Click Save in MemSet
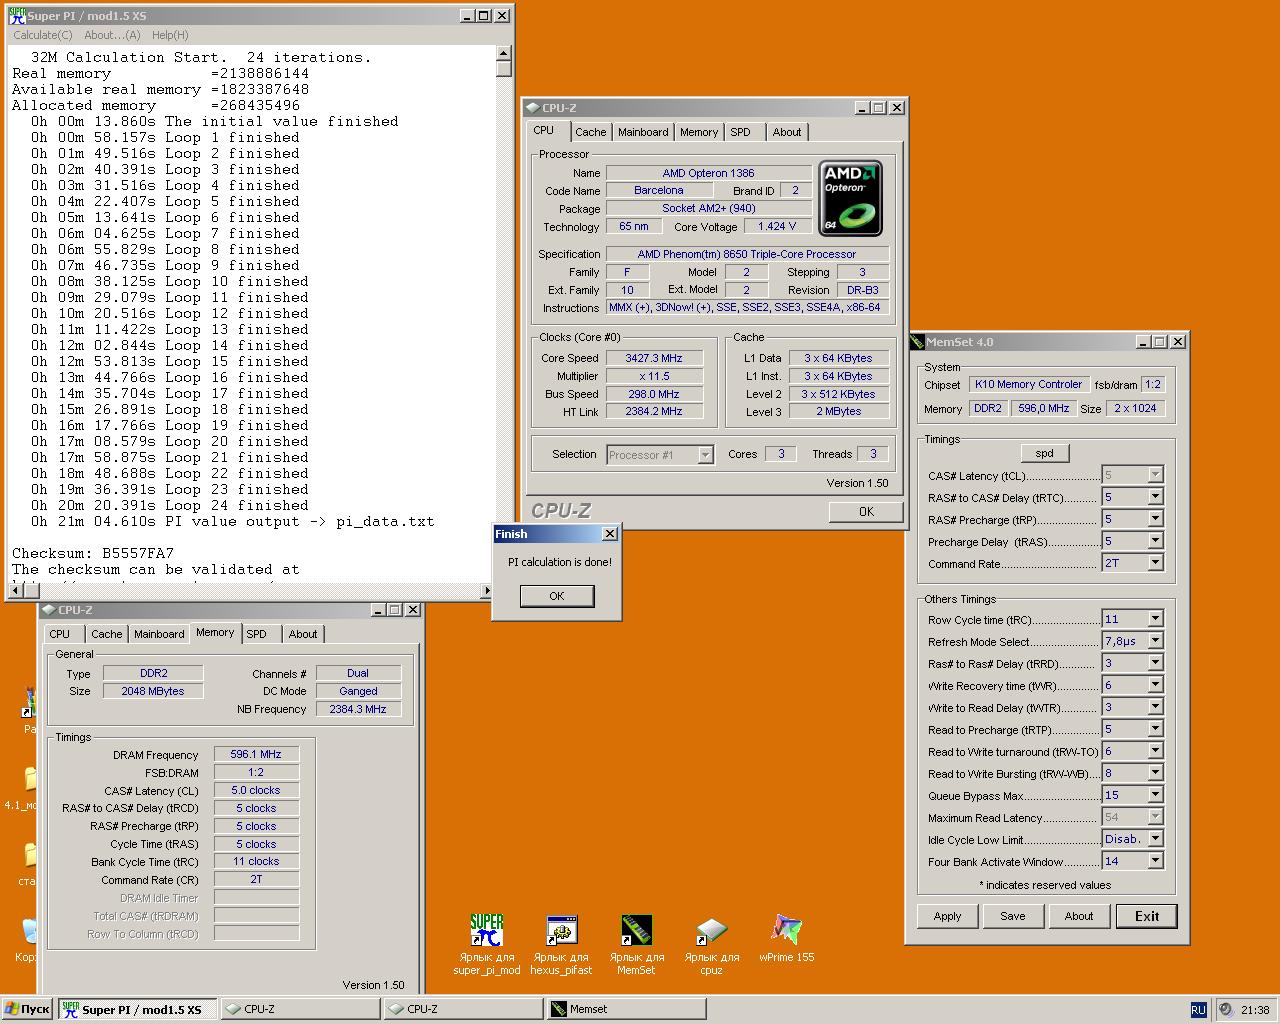This screenshot has height=1024, width=1280. [x=1013, y=916]
